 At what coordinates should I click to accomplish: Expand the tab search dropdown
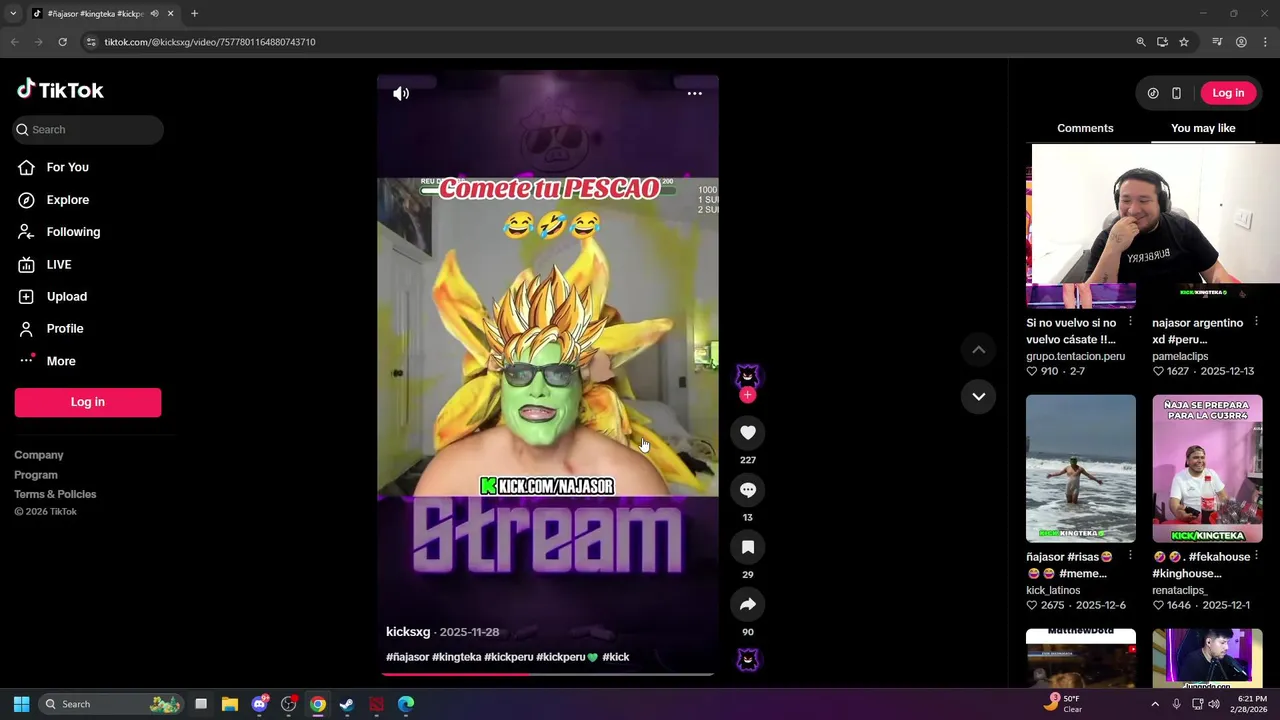[13, 14]
